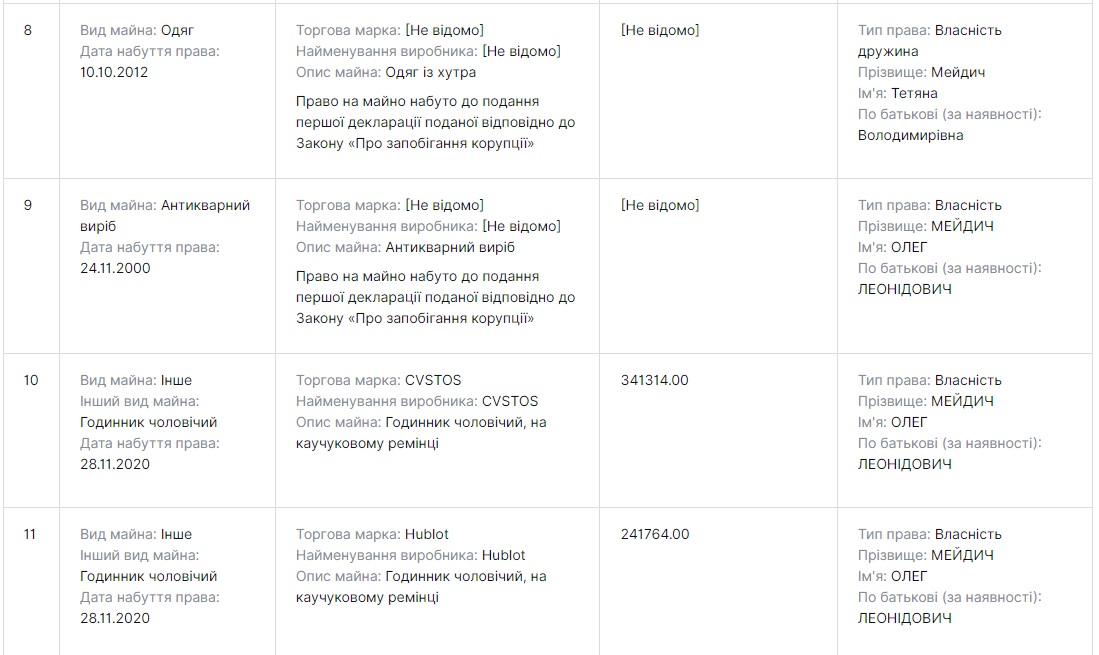Click row number 10 cell
Image resolution: width=1099 pixels, height=655 pixels.
coord(30,380)
